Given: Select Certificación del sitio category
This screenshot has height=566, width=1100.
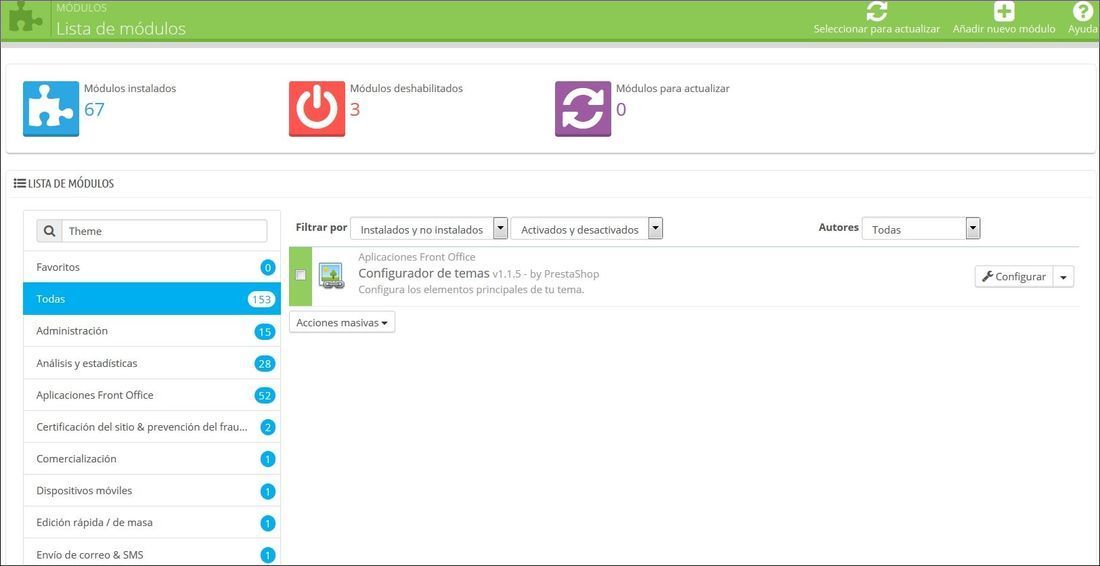Looking at the screenshot, I should click(152, 426).
